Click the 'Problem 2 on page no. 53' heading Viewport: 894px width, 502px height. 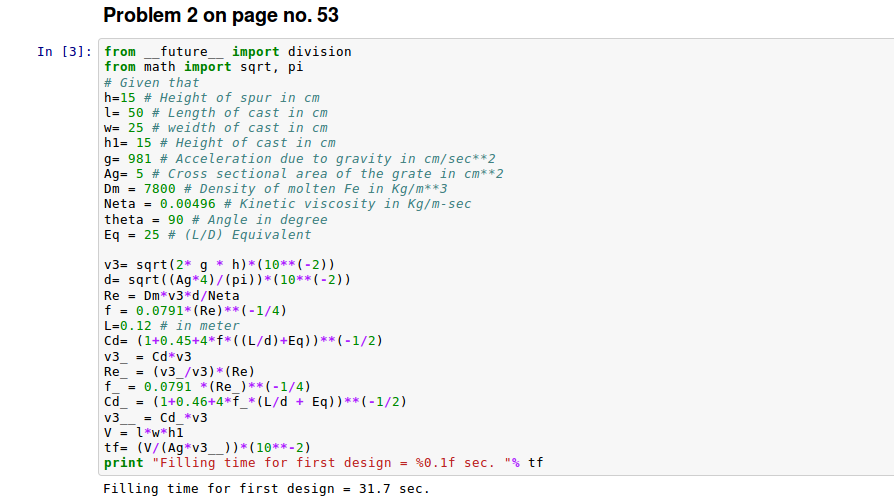(x=221, y=16)
